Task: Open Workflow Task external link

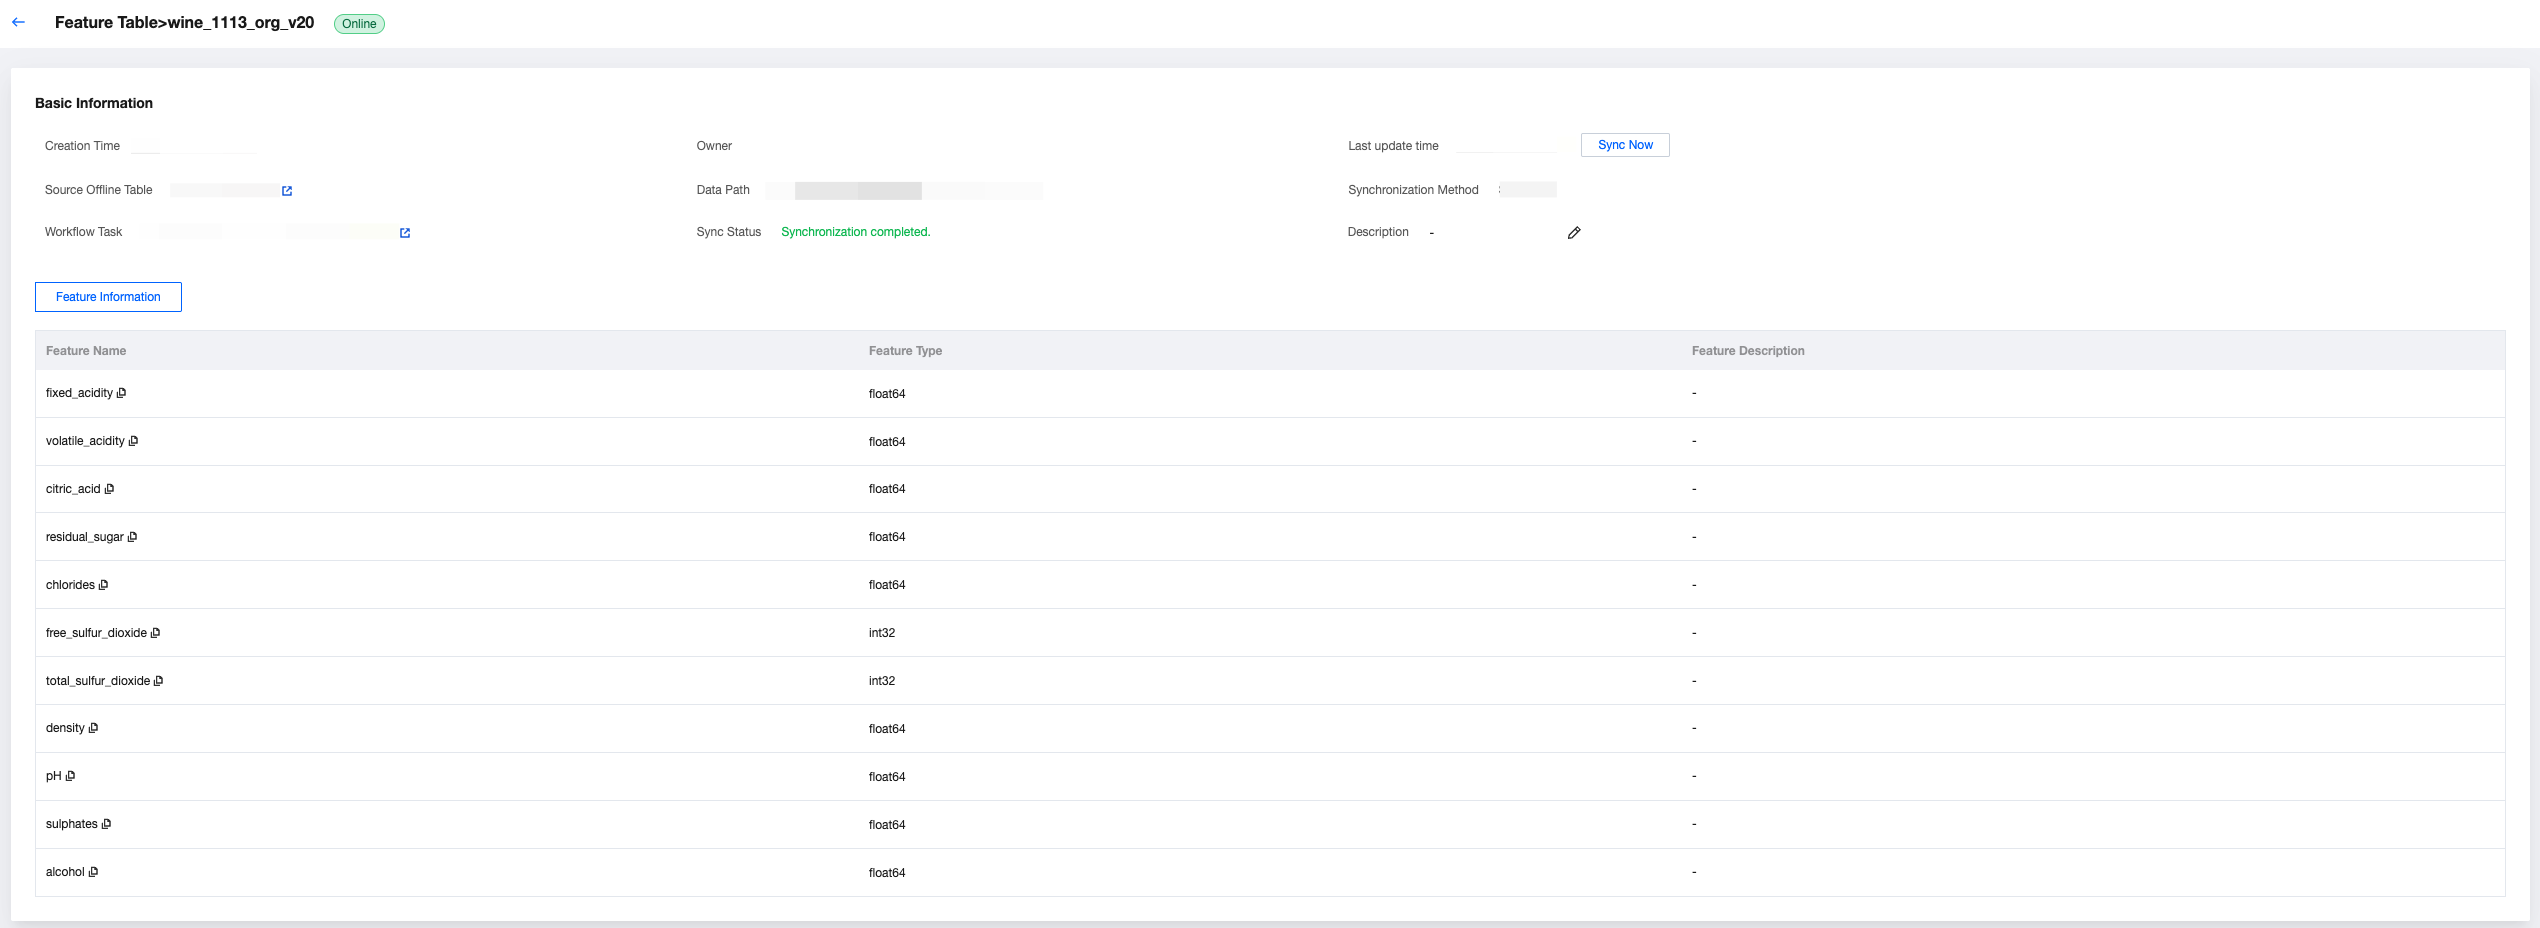Action: (x=405, y=233)
